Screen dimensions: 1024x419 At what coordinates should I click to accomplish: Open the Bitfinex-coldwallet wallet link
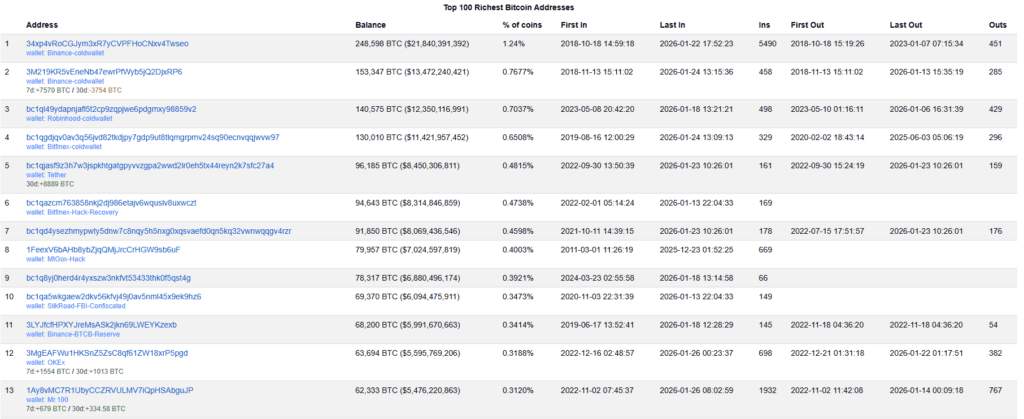[x=65, y=145]
